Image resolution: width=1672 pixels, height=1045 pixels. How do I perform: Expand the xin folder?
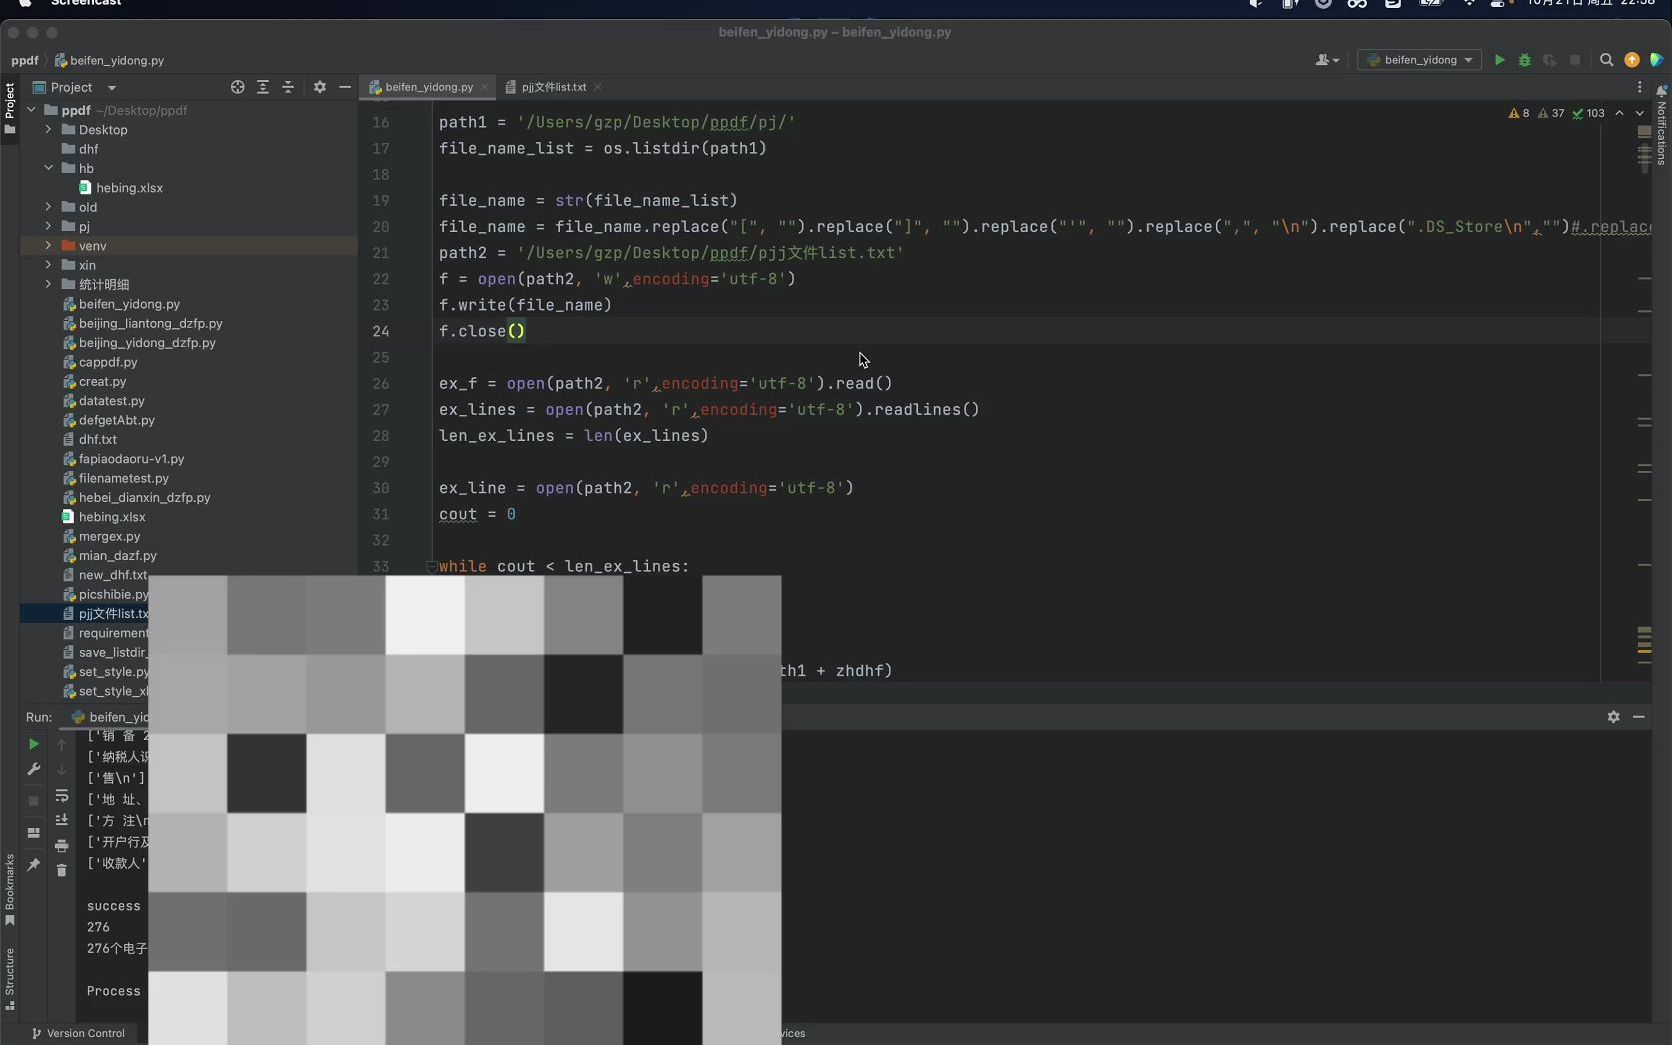[x=48, y=265]
